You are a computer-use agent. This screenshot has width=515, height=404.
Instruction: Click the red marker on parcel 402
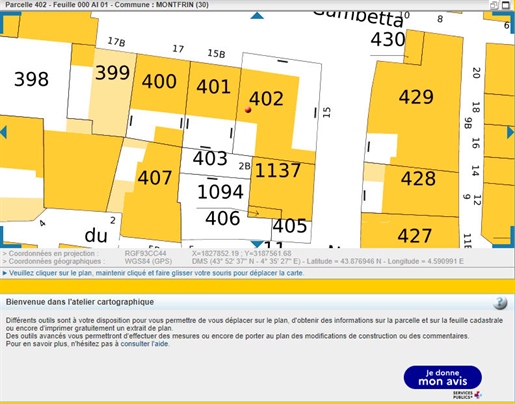248,109
